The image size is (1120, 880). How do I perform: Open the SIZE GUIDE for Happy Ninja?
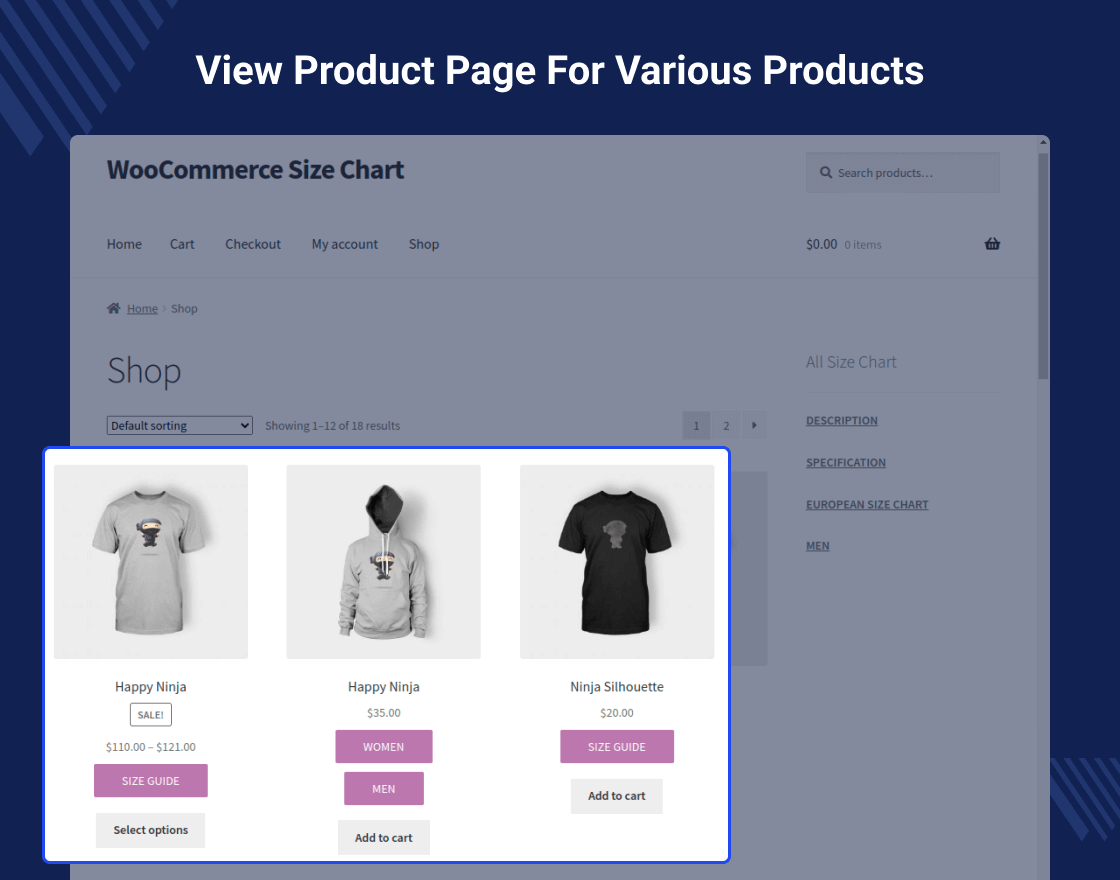[x=150, y=780]
